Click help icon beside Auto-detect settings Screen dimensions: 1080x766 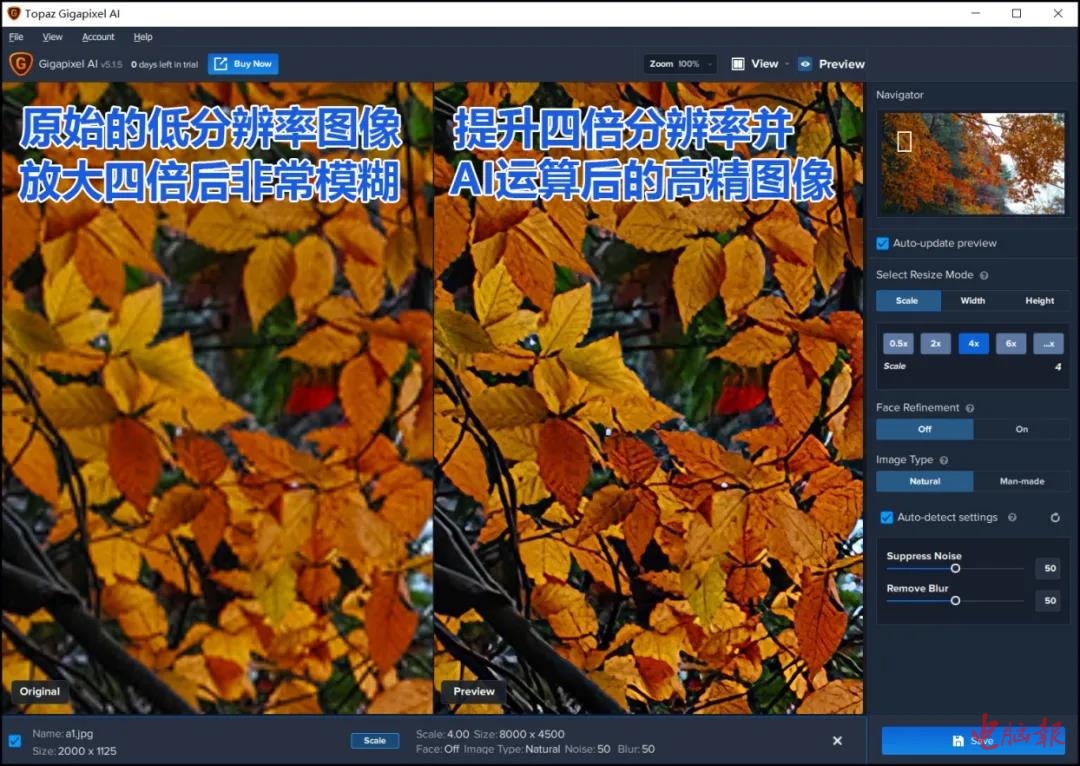(x=1012, y=518)
